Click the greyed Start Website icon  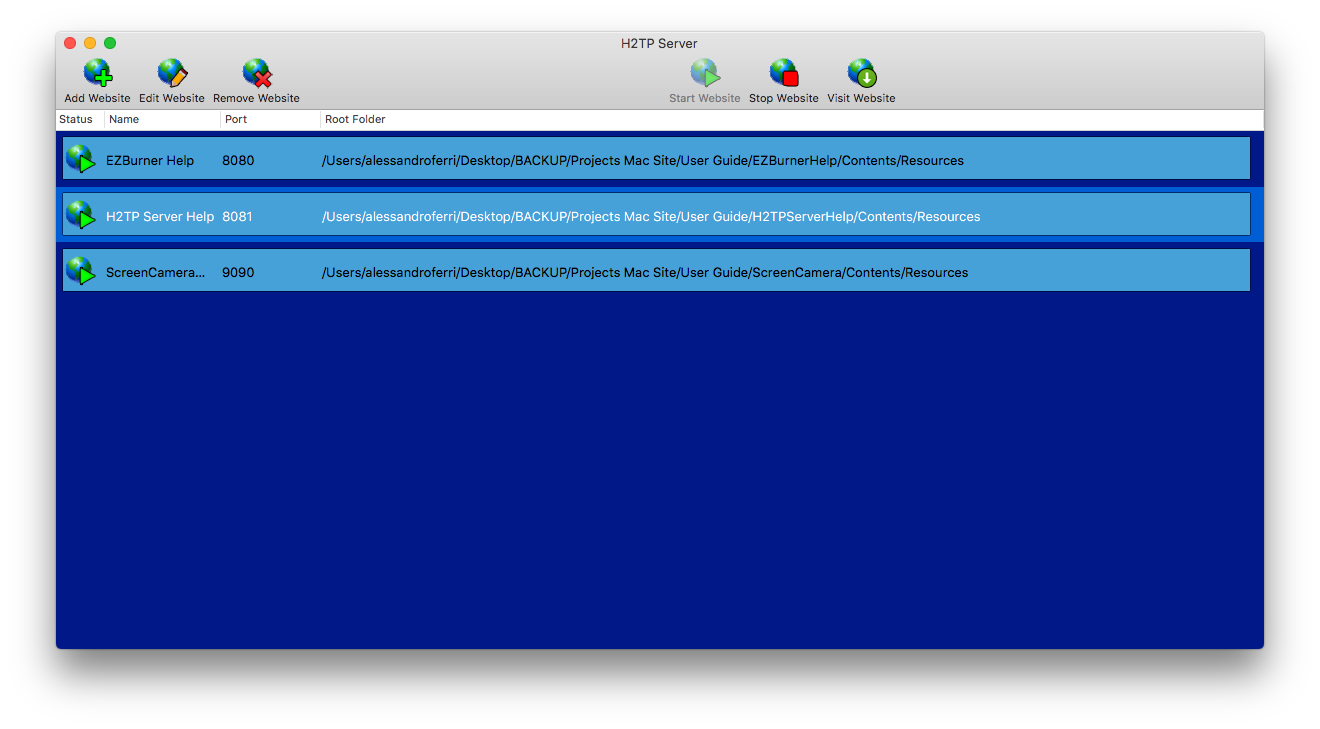click(x=705, y=74)
